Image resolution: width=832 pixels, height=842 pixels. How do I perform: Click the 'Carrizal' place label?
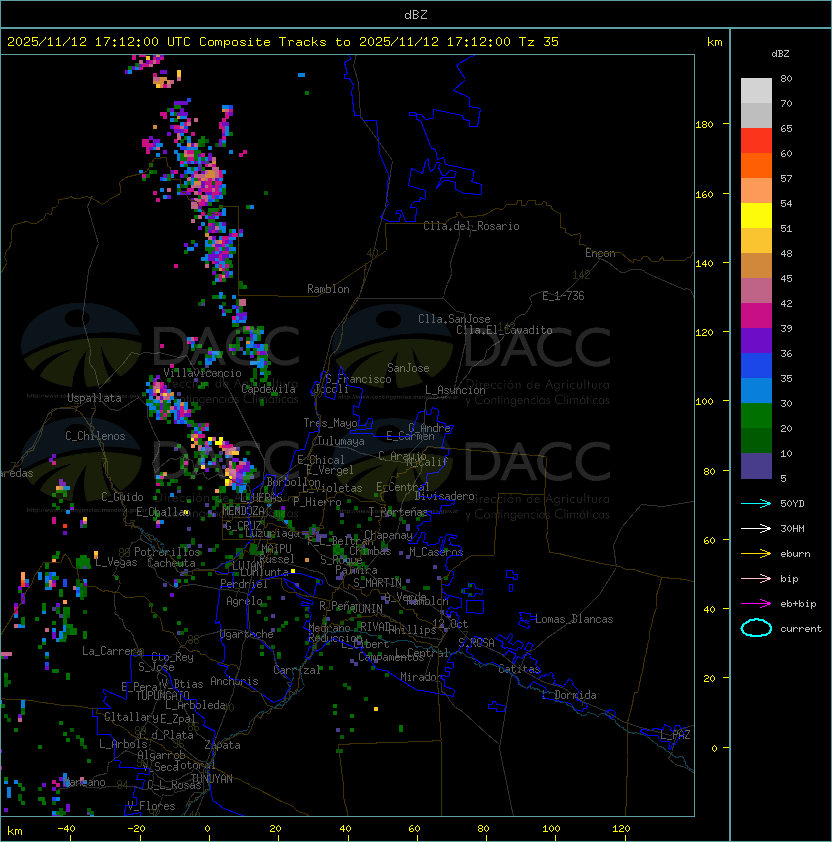pos(297,670)
